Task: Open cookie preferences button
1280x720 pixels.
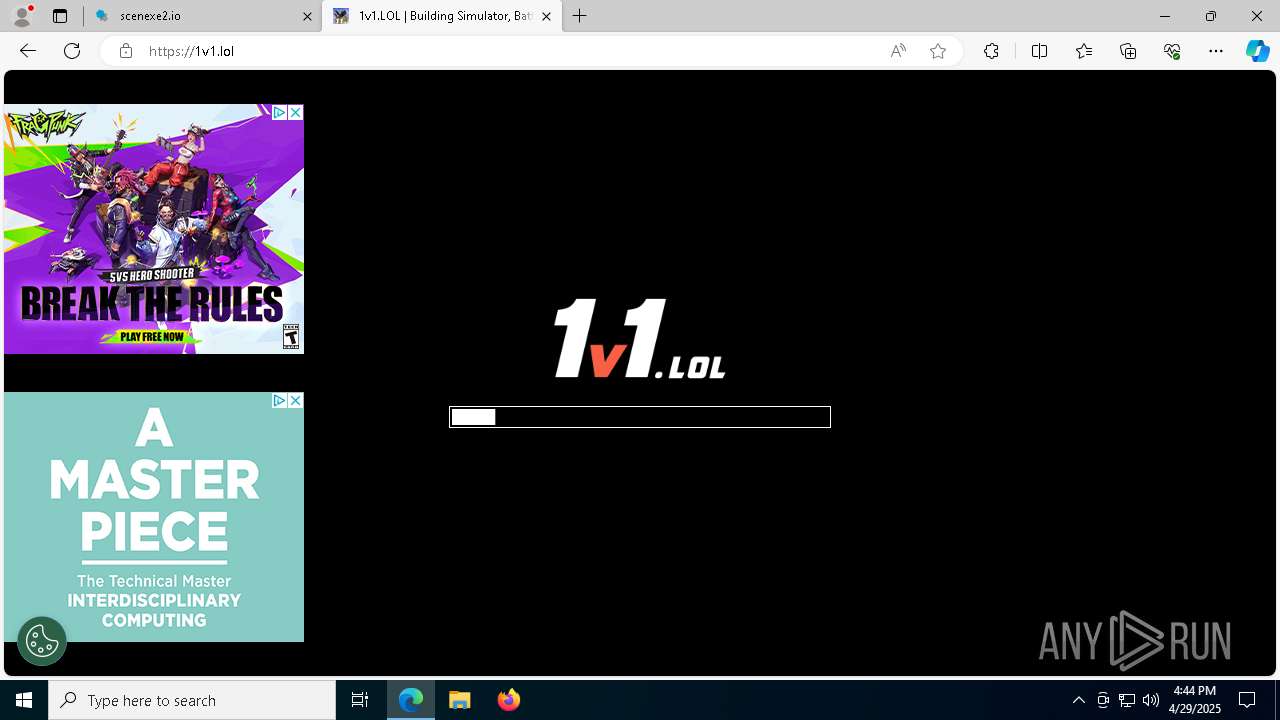Action: coord(42,641)
